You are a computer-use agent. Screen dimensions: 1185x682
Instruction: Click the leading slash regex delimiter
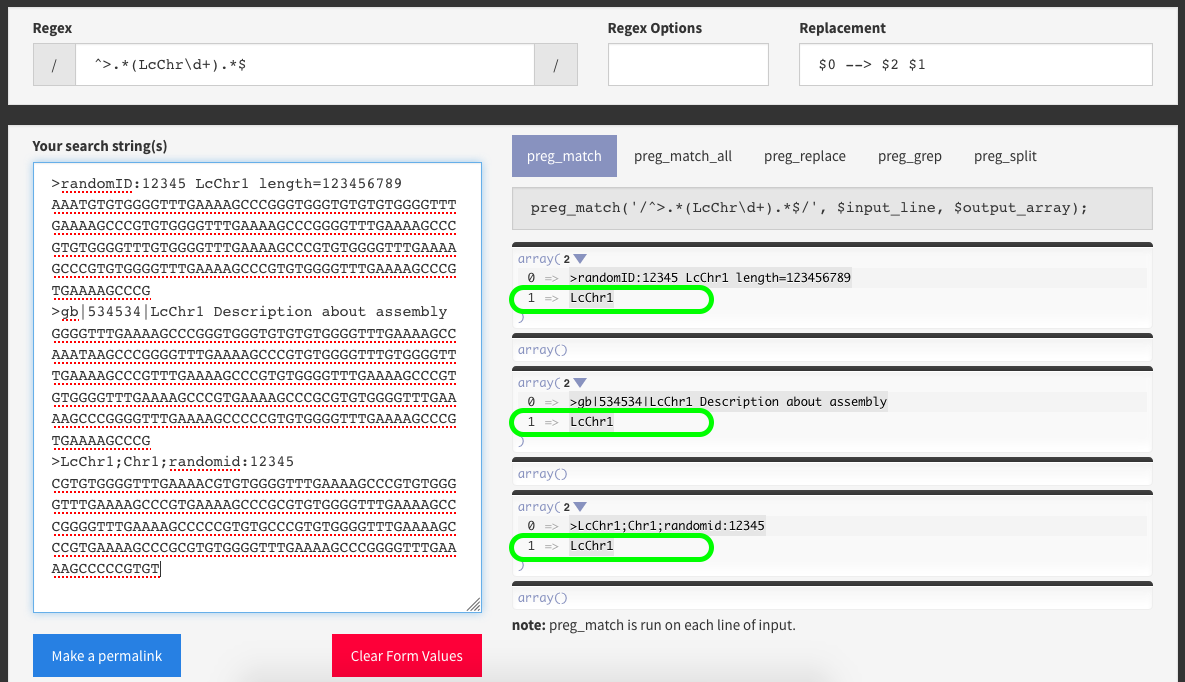(x=54, y=64)
